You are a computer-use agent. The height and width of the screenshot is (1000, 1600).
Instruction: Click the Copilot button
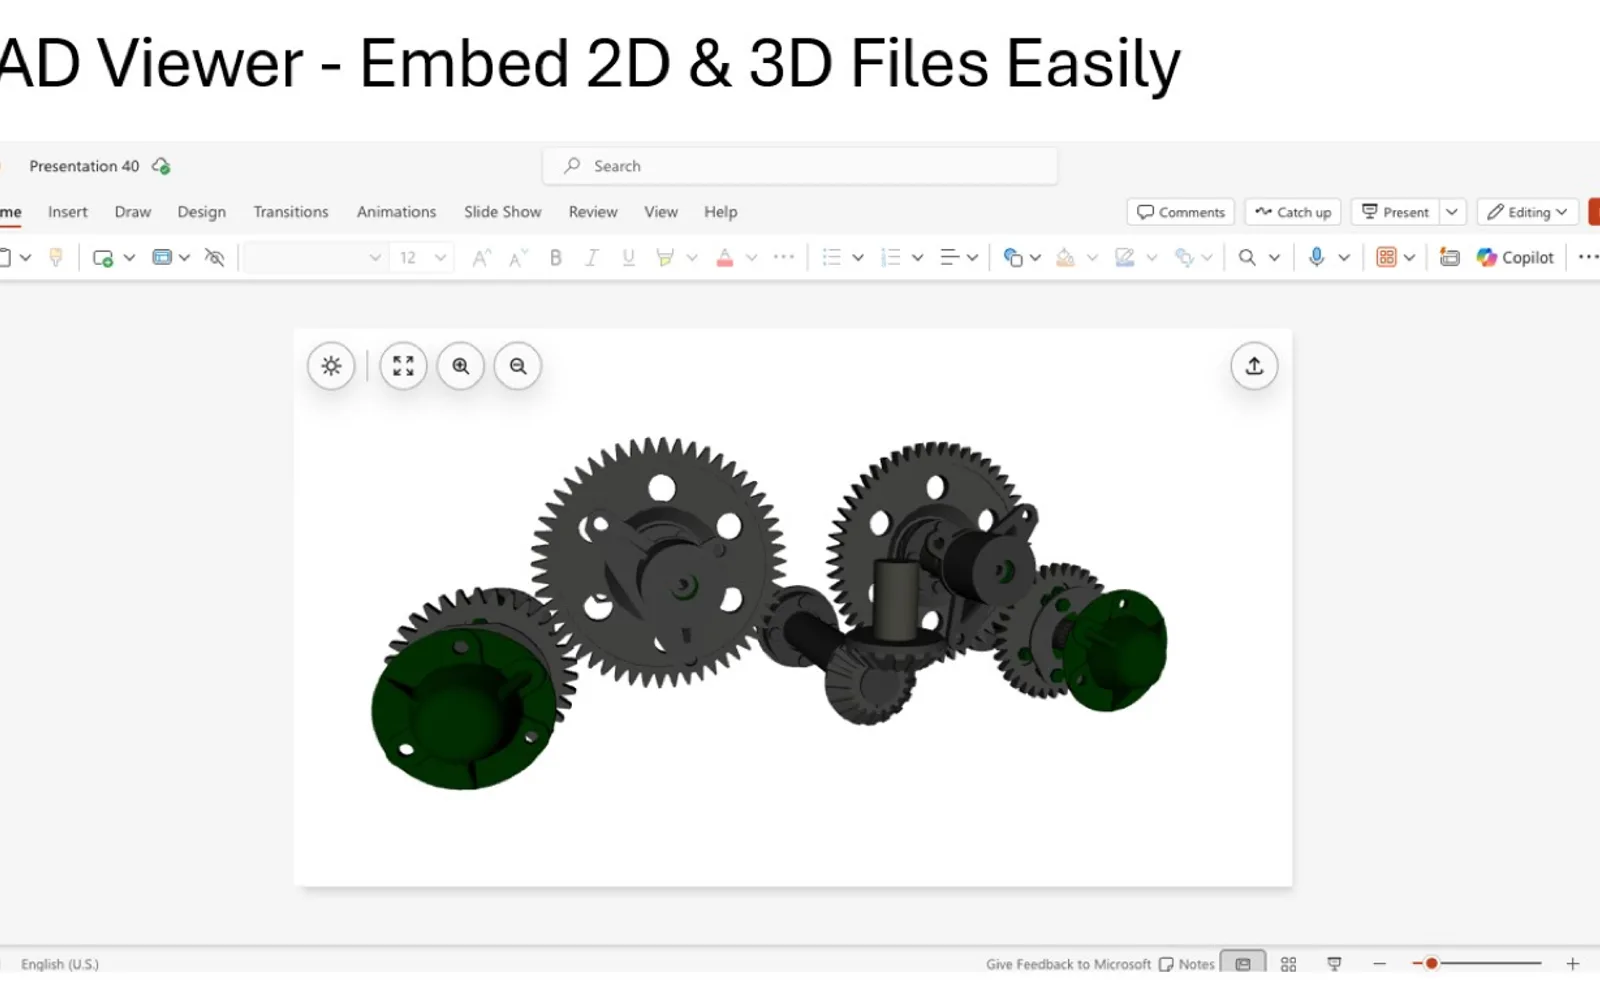[x=1516, y=258]
